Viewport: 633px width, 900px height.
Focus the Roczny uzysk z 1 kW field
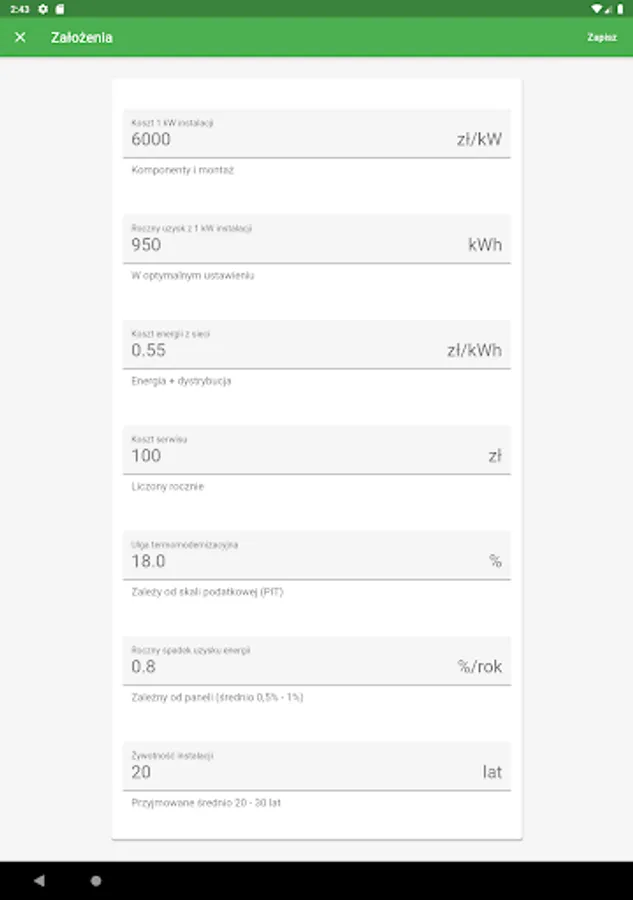coord(290,244)
